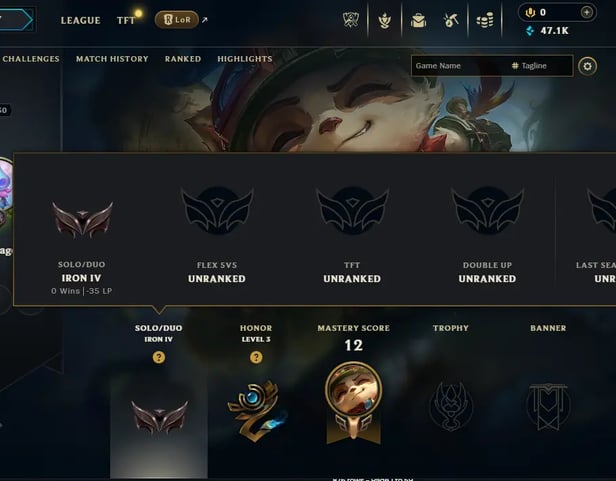Click the plus button to purchase RP
Screen dimensions: 616x481
tap(587, 13)
